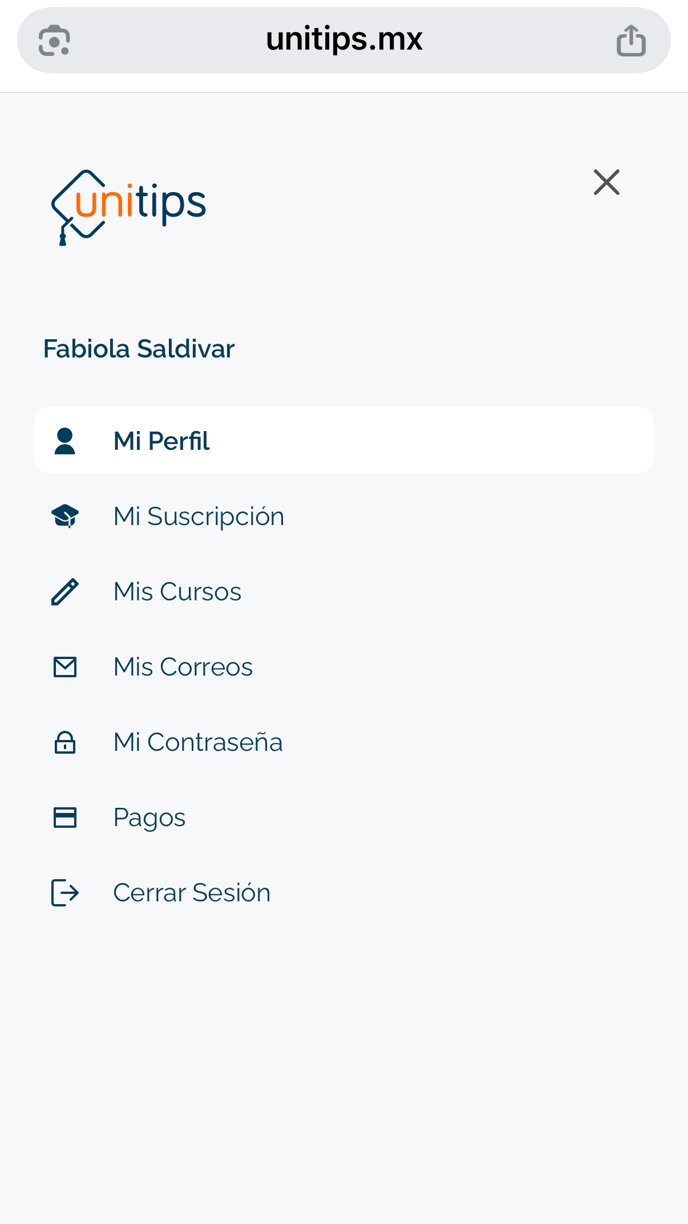
Task: Click the pencil icon for Mis Cursos
Action: pos(65,592)
